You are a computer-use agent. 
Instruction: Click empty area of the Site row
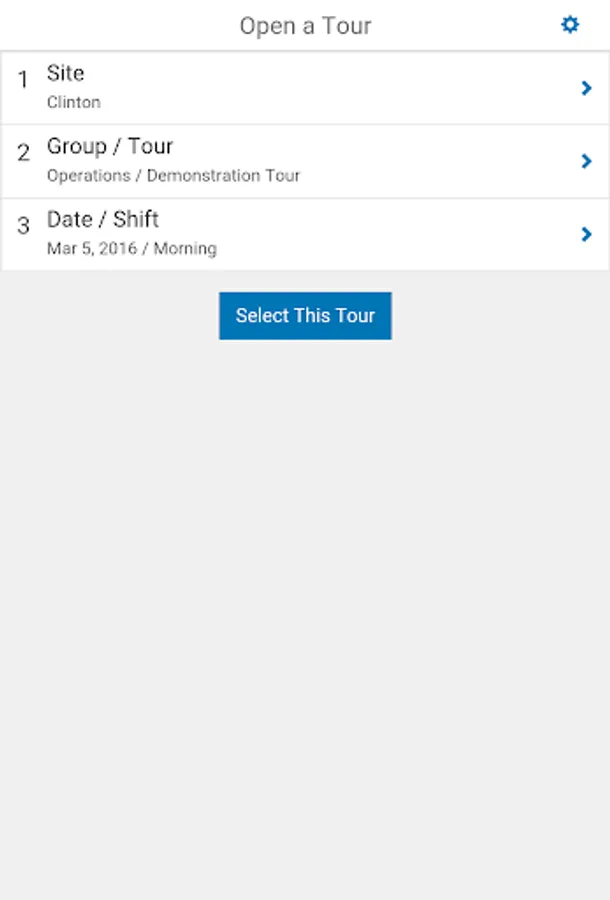[x=350, y=88]
